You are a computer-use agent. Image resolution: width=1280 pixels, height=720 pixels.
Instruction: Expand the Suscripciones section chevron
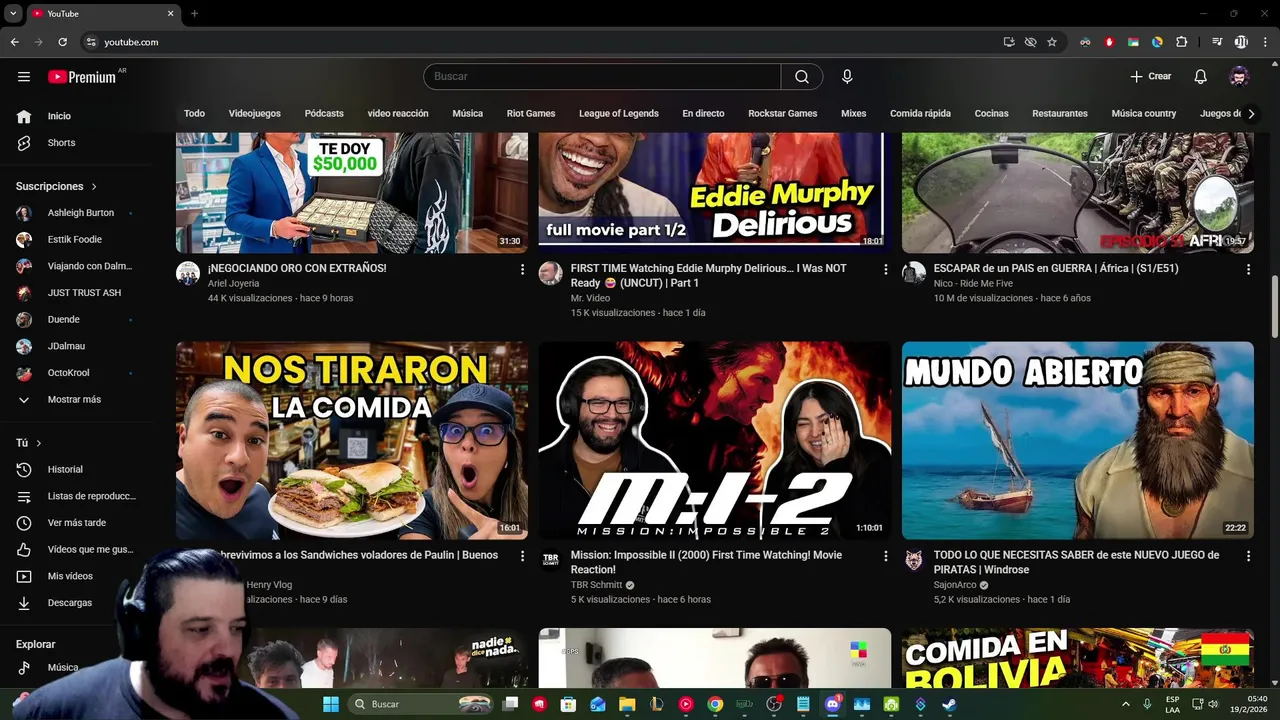[95, 187]
